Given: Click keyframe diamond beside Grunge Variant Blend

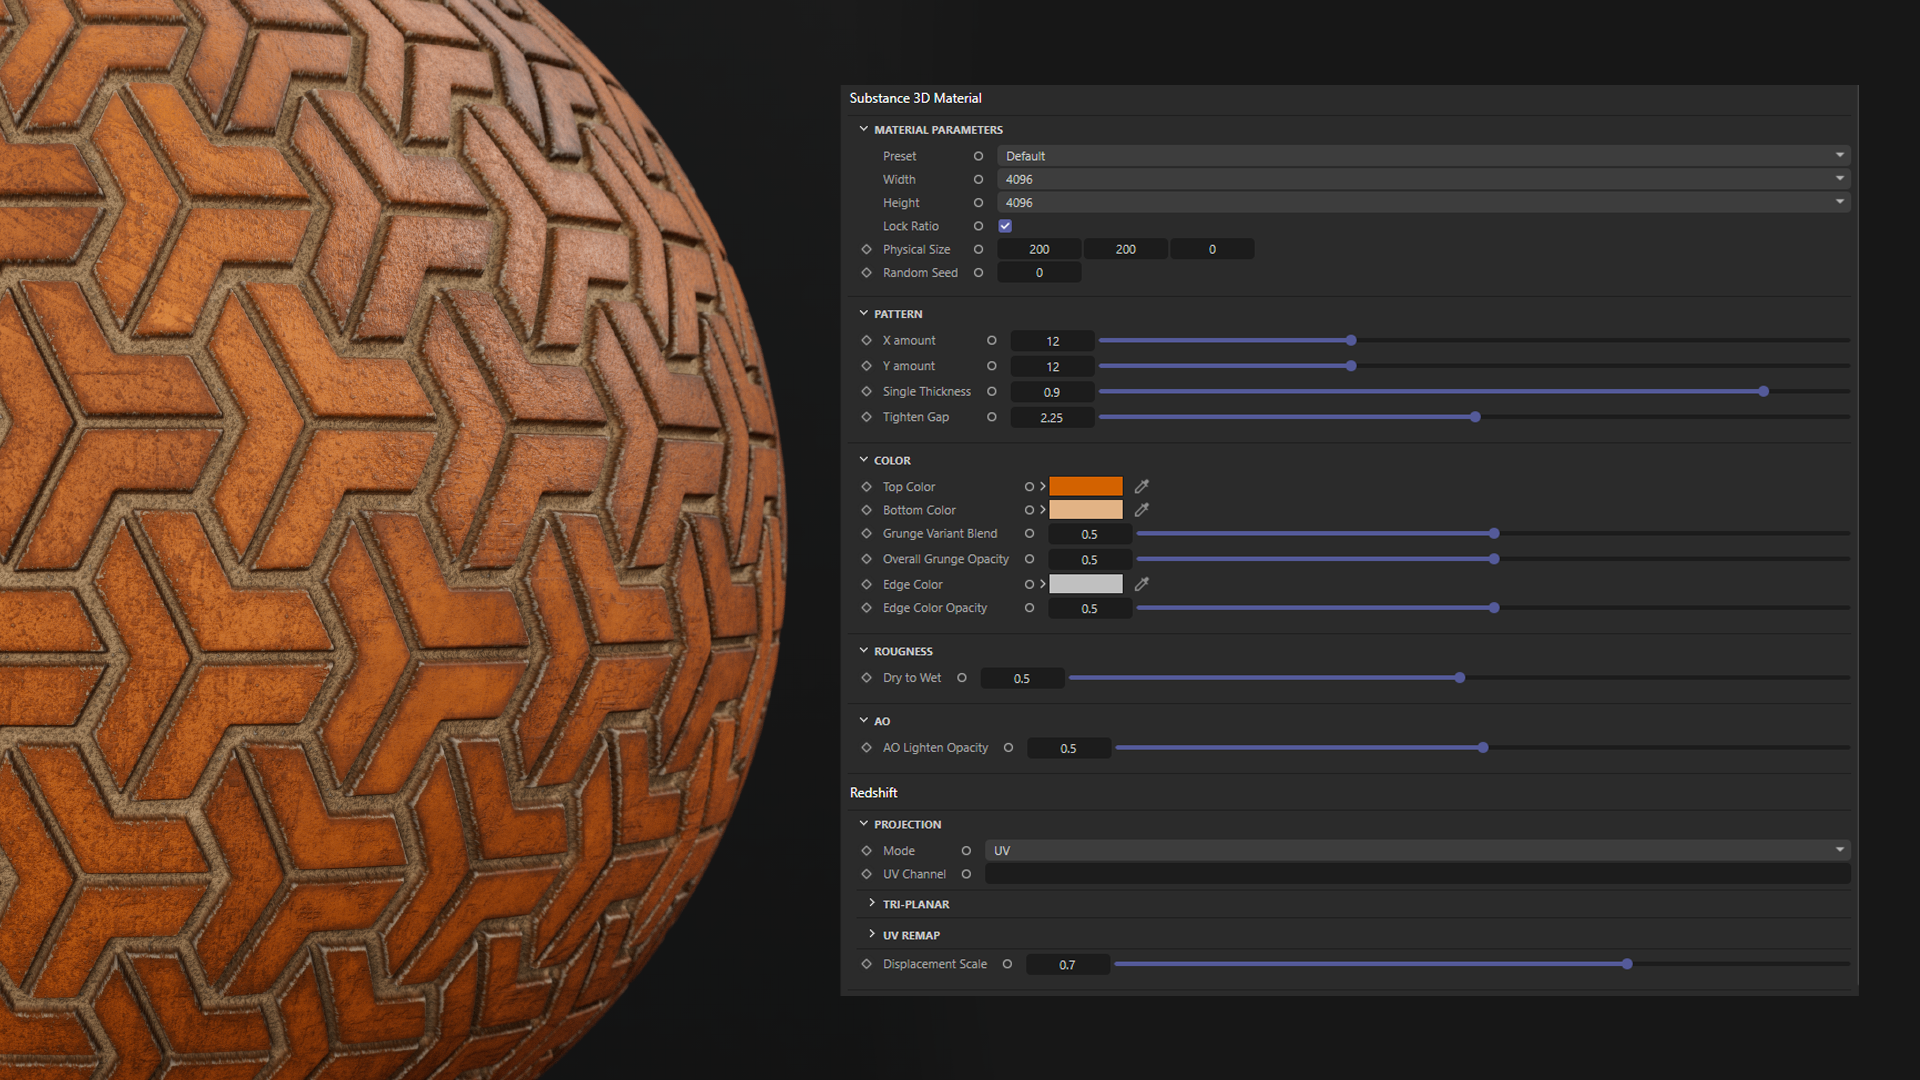Looking at the screenshot, I should (866, 534).
